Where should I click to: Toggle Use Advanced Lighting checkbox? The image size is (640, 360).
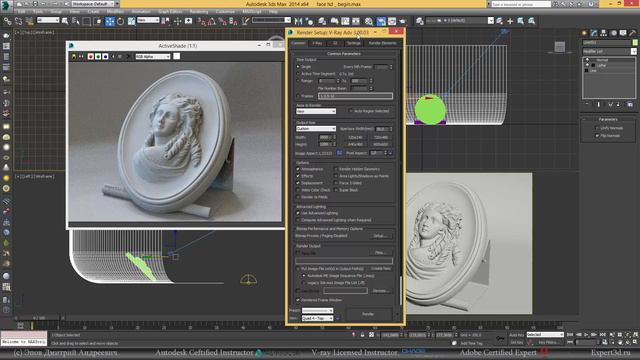click(x=298, y=213)
